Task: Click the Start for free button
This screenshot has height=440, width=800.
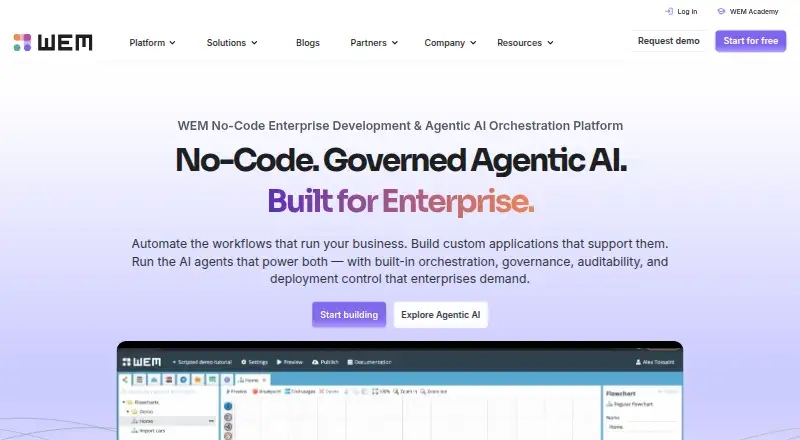Action: tap(751, 41)
